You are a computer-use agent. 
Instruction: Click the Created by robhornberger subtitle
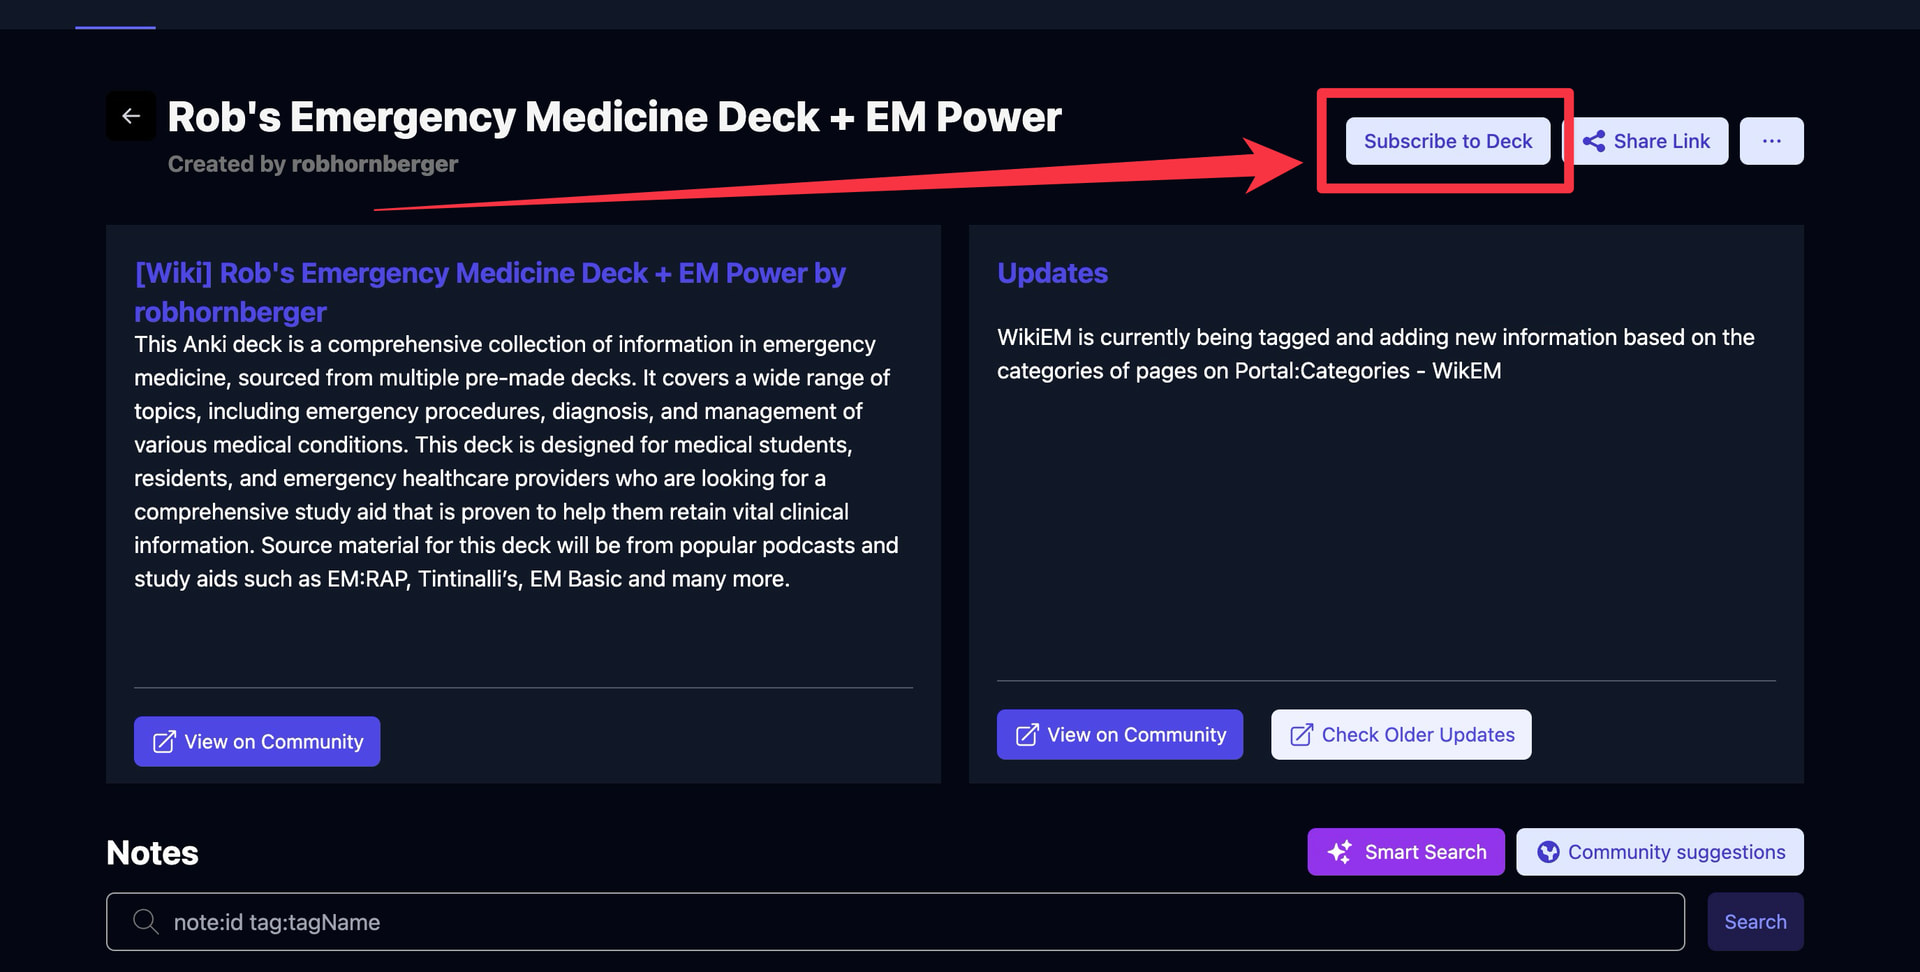312,164
